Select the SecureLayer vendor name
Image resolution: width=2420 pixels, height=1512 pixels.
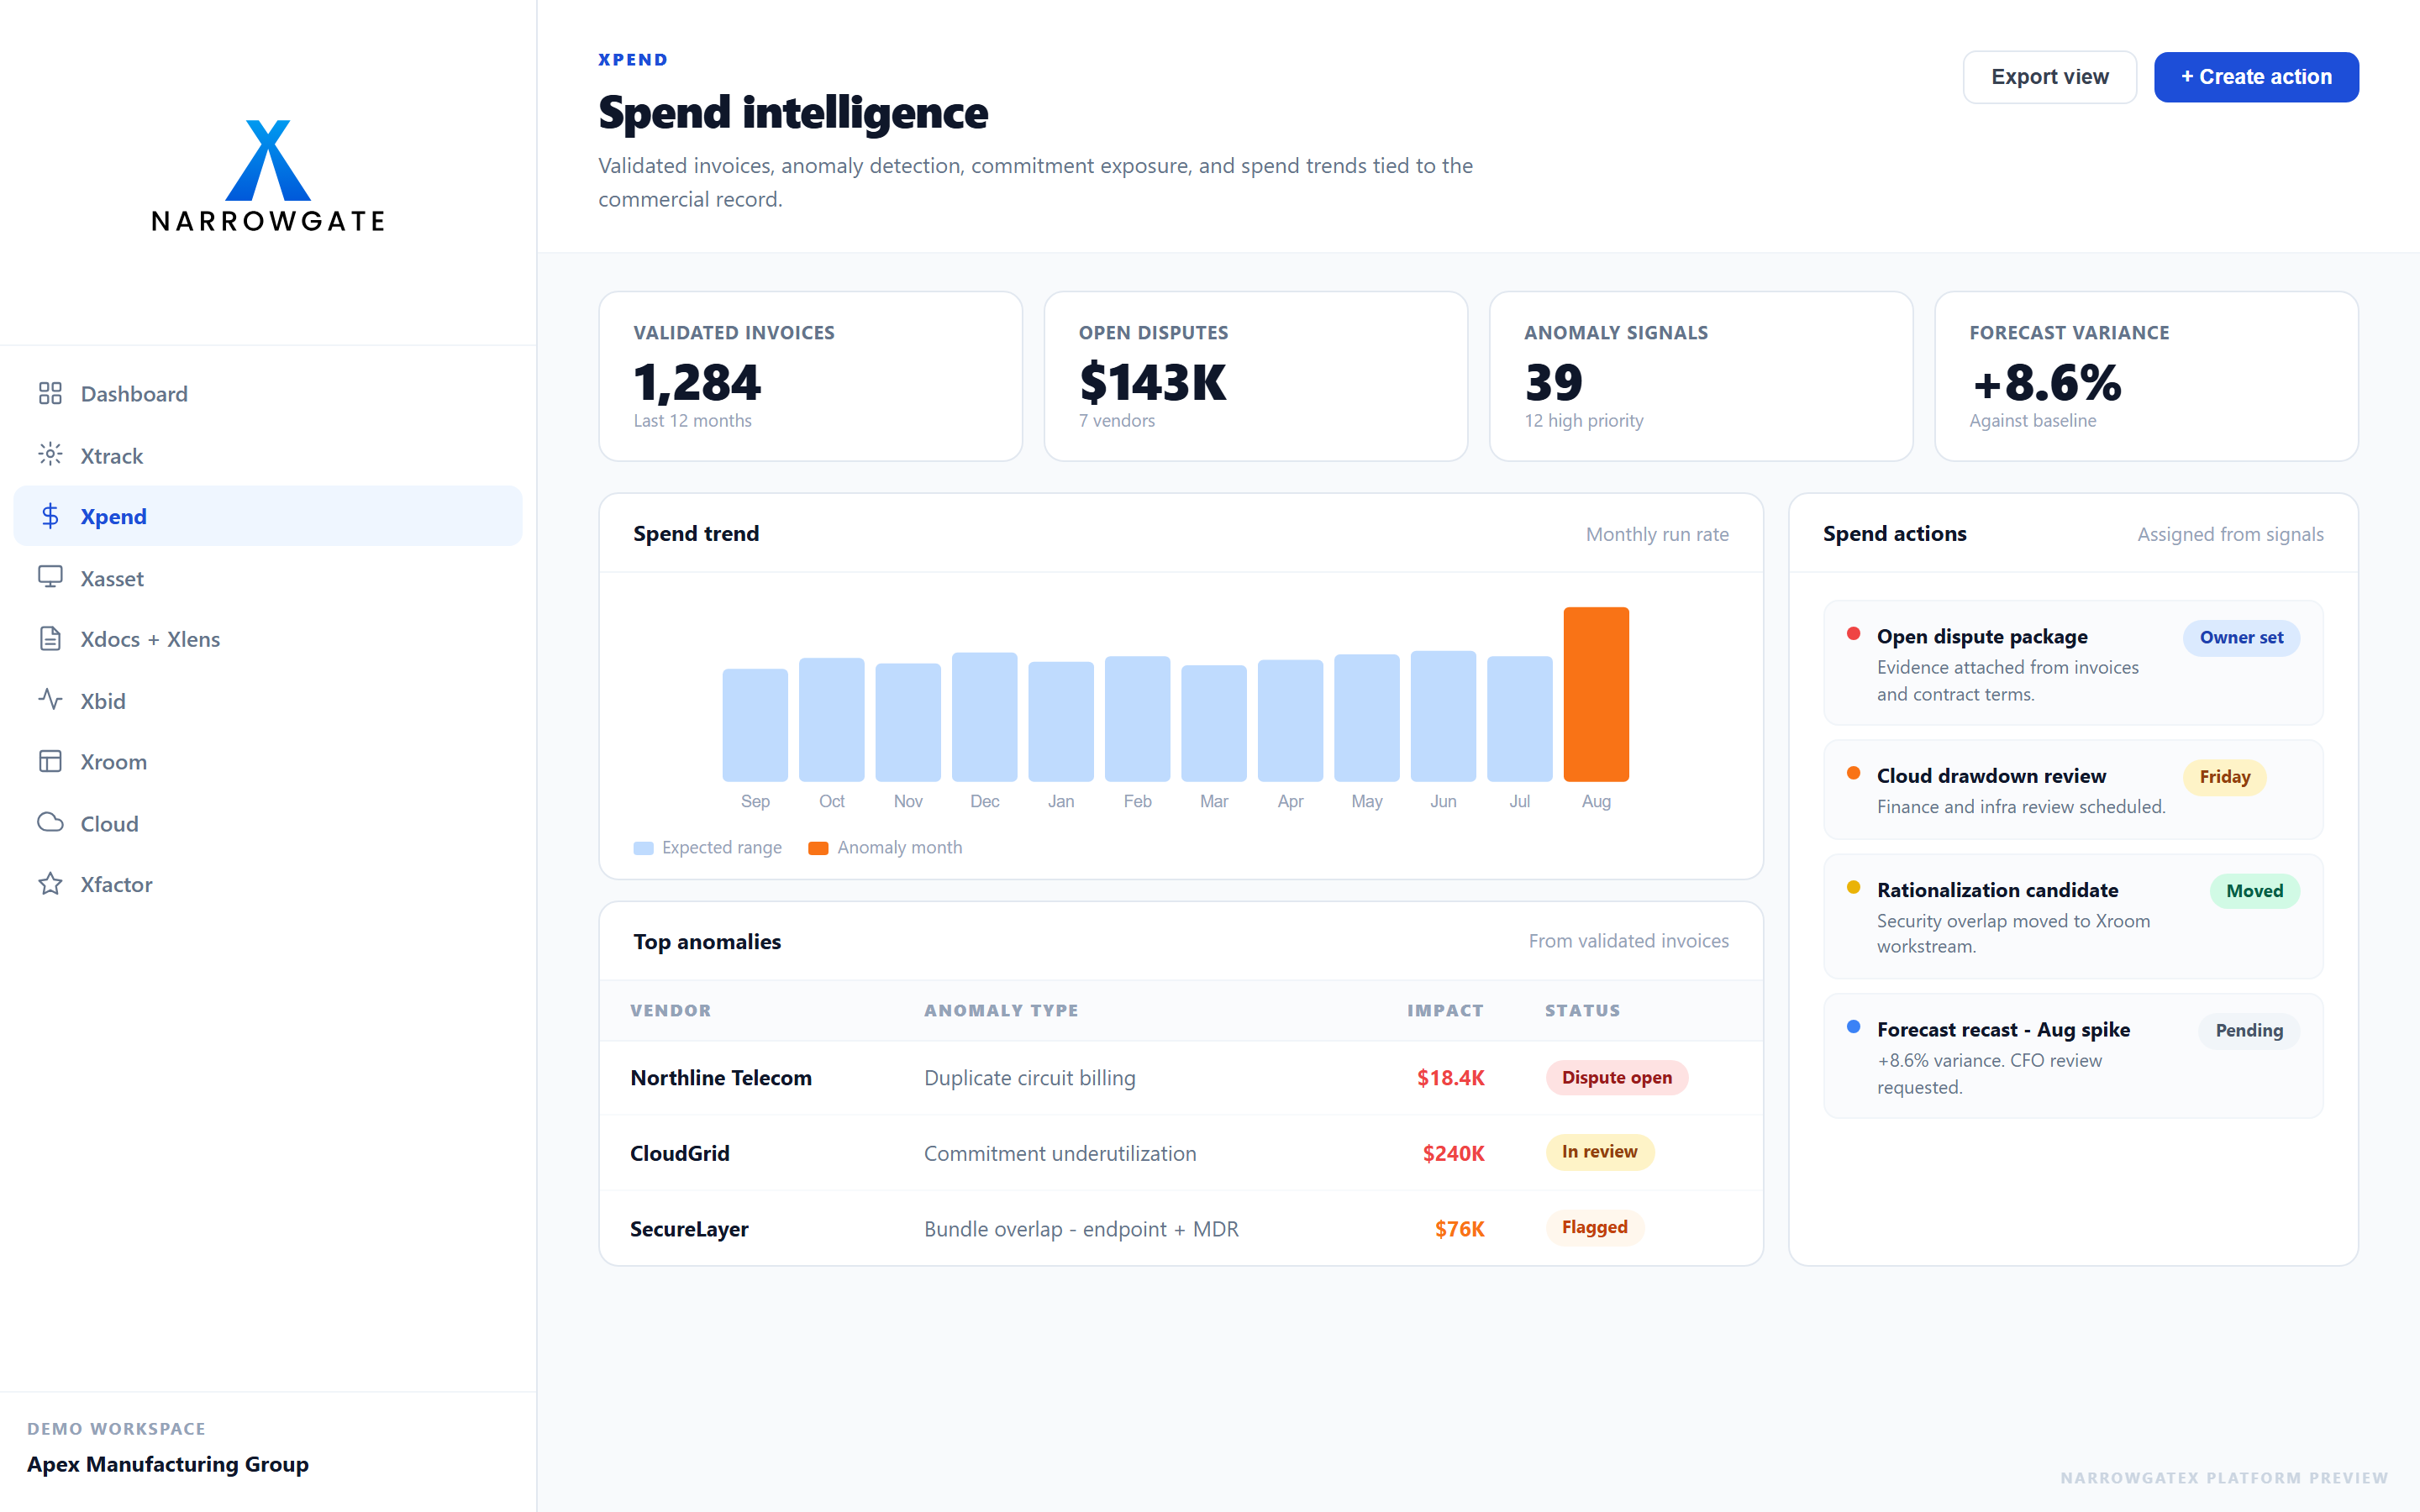click(x=689, y=1229)
